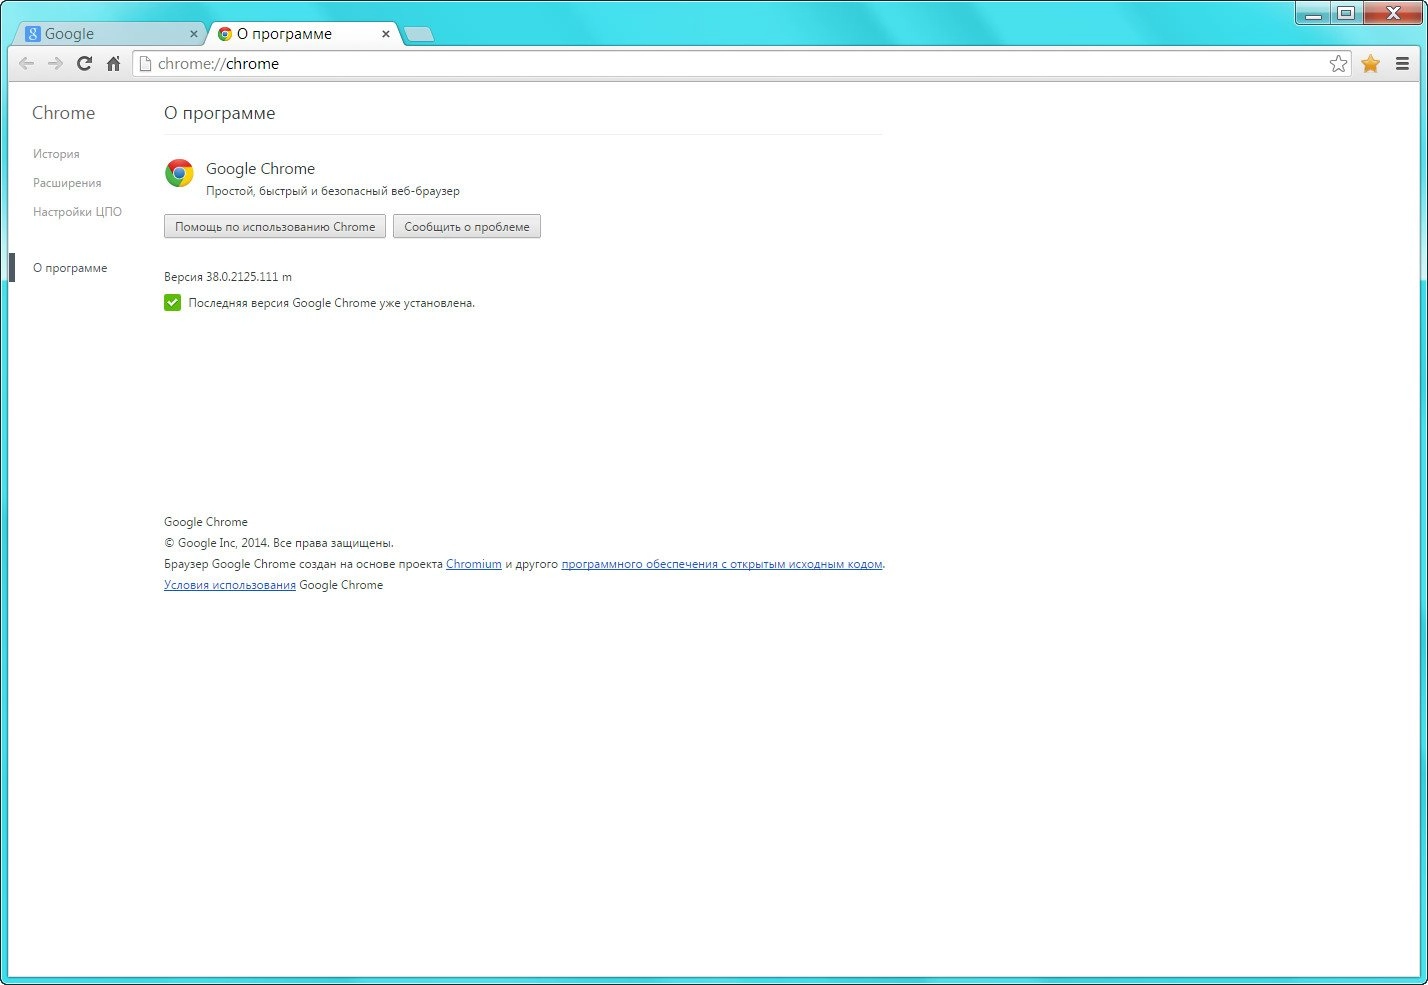Click the copyright line Google Inc, 2014

coord(279,543)
